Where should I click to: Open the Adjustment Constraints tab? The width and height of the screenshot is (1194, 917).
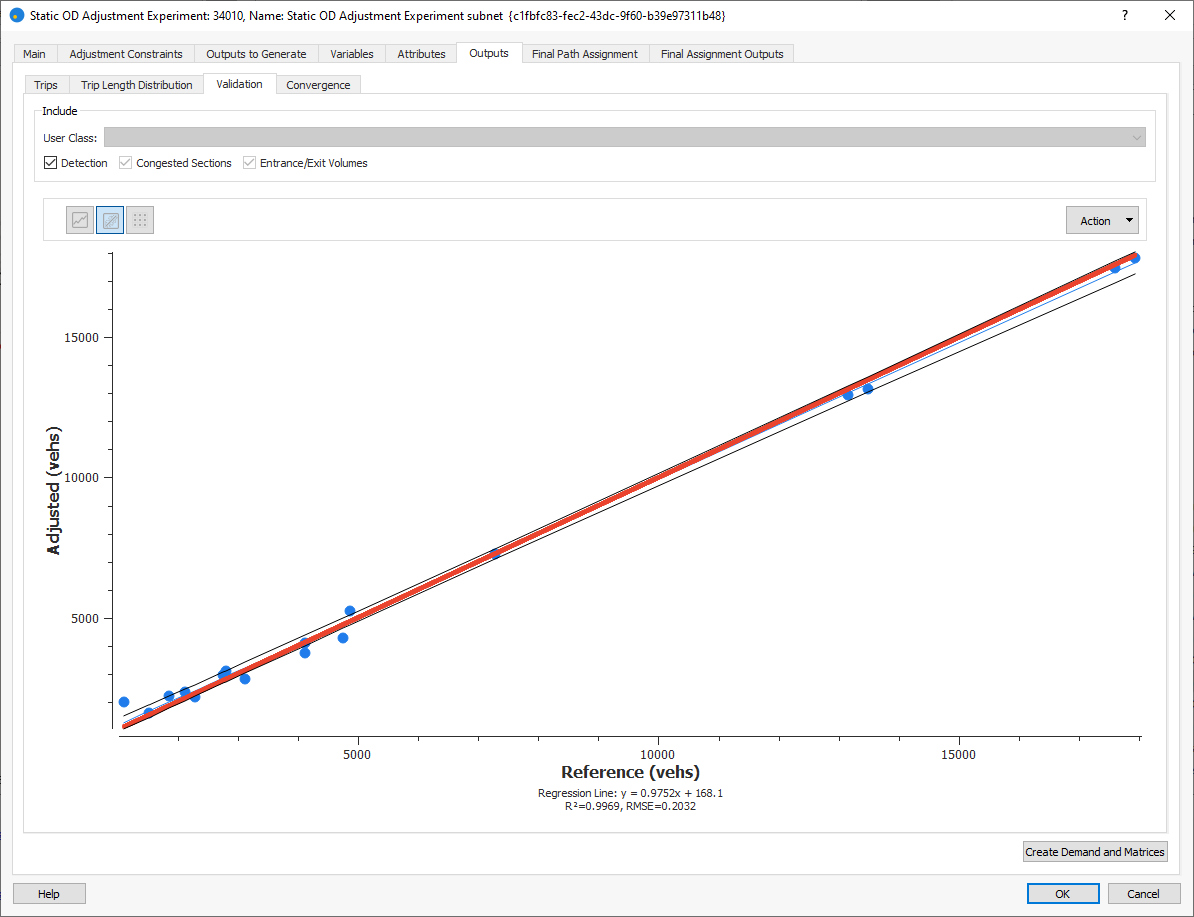point(126,54)
